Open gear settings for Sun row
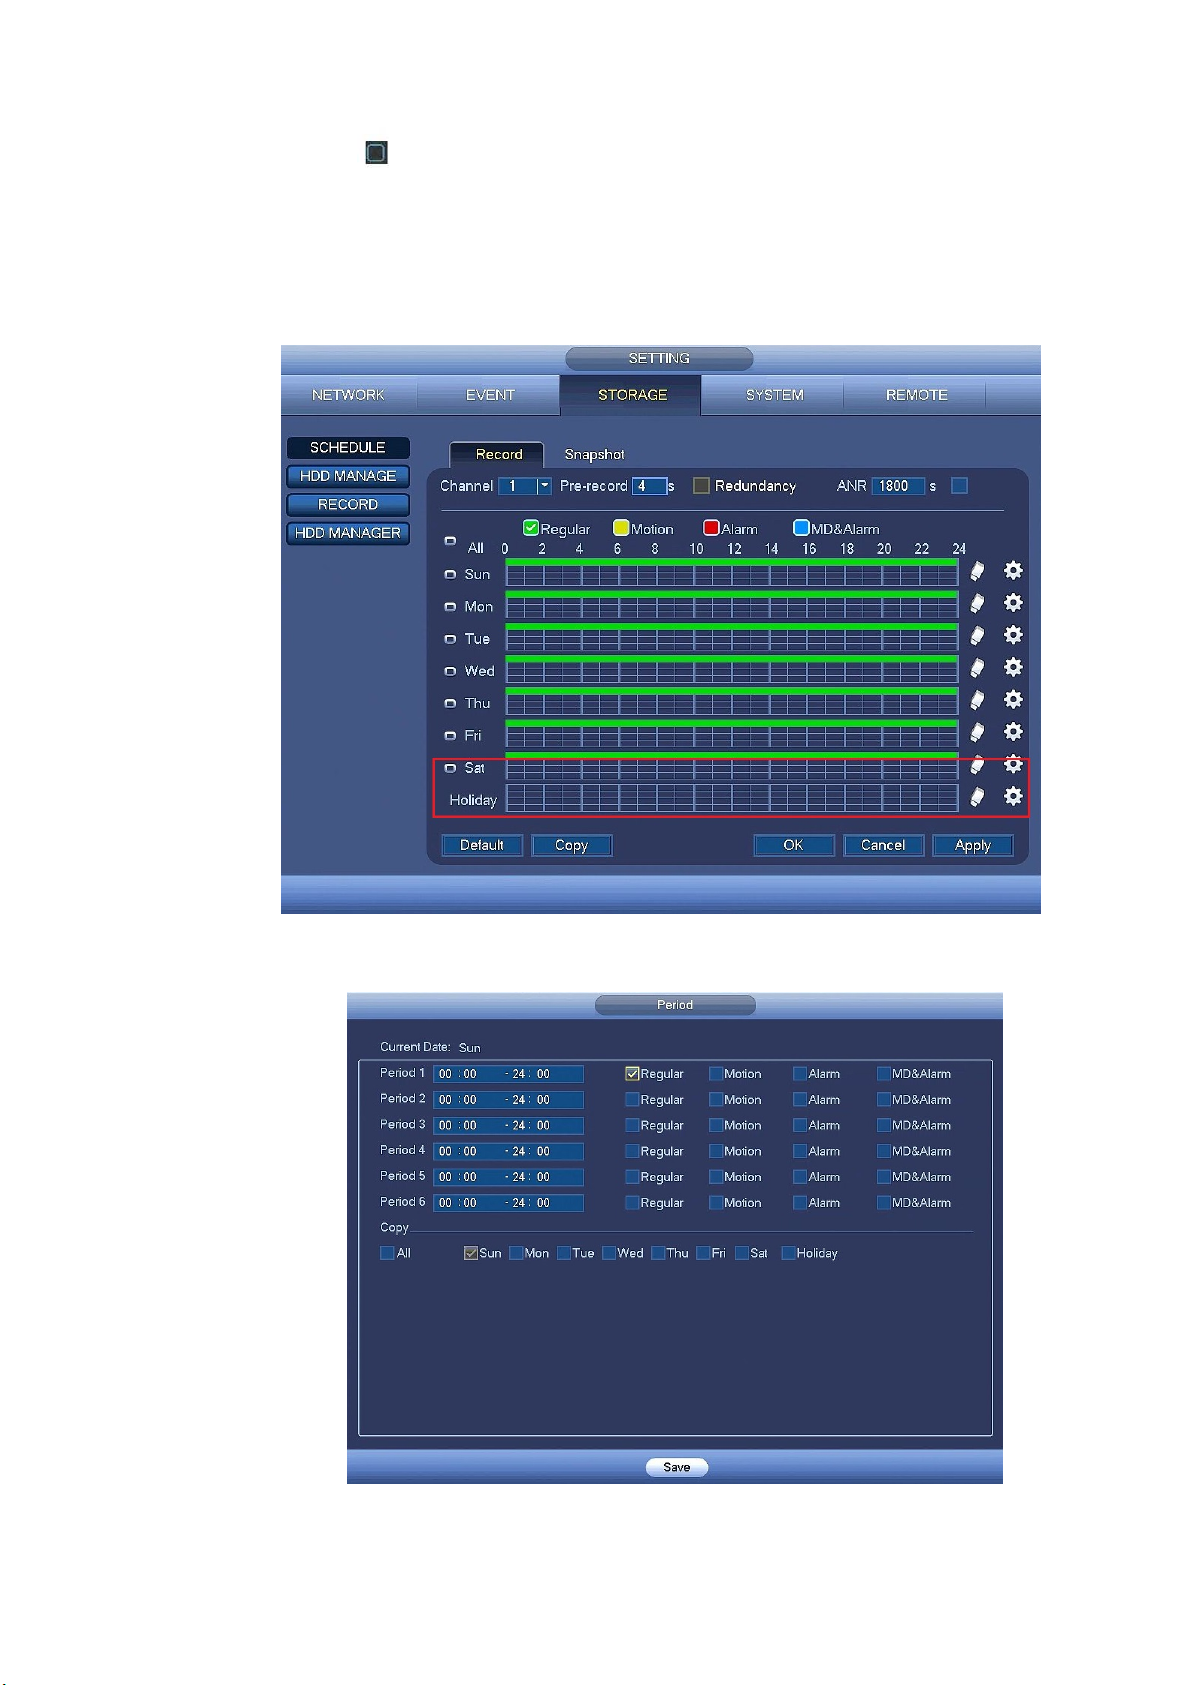Viewport: 1192px width, 1685px height. click(1013, 570)
